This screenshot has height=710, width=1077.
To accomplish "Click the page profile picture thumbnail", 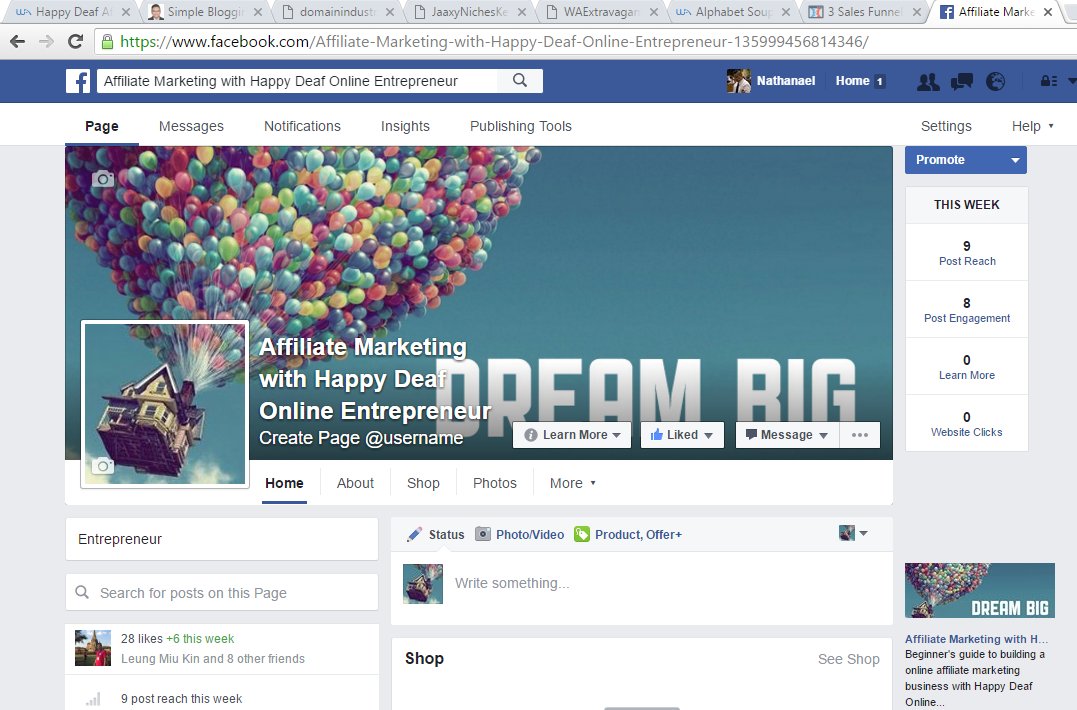I will (165, 404).
